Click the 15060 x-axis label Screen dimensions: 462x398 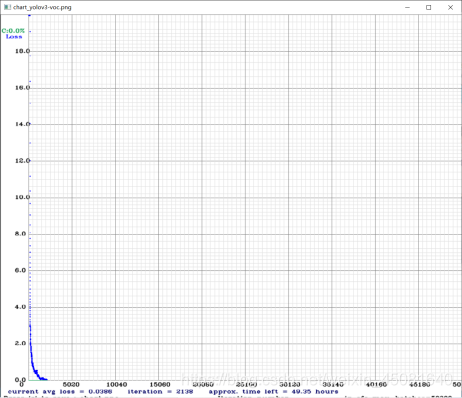[160, 384]
